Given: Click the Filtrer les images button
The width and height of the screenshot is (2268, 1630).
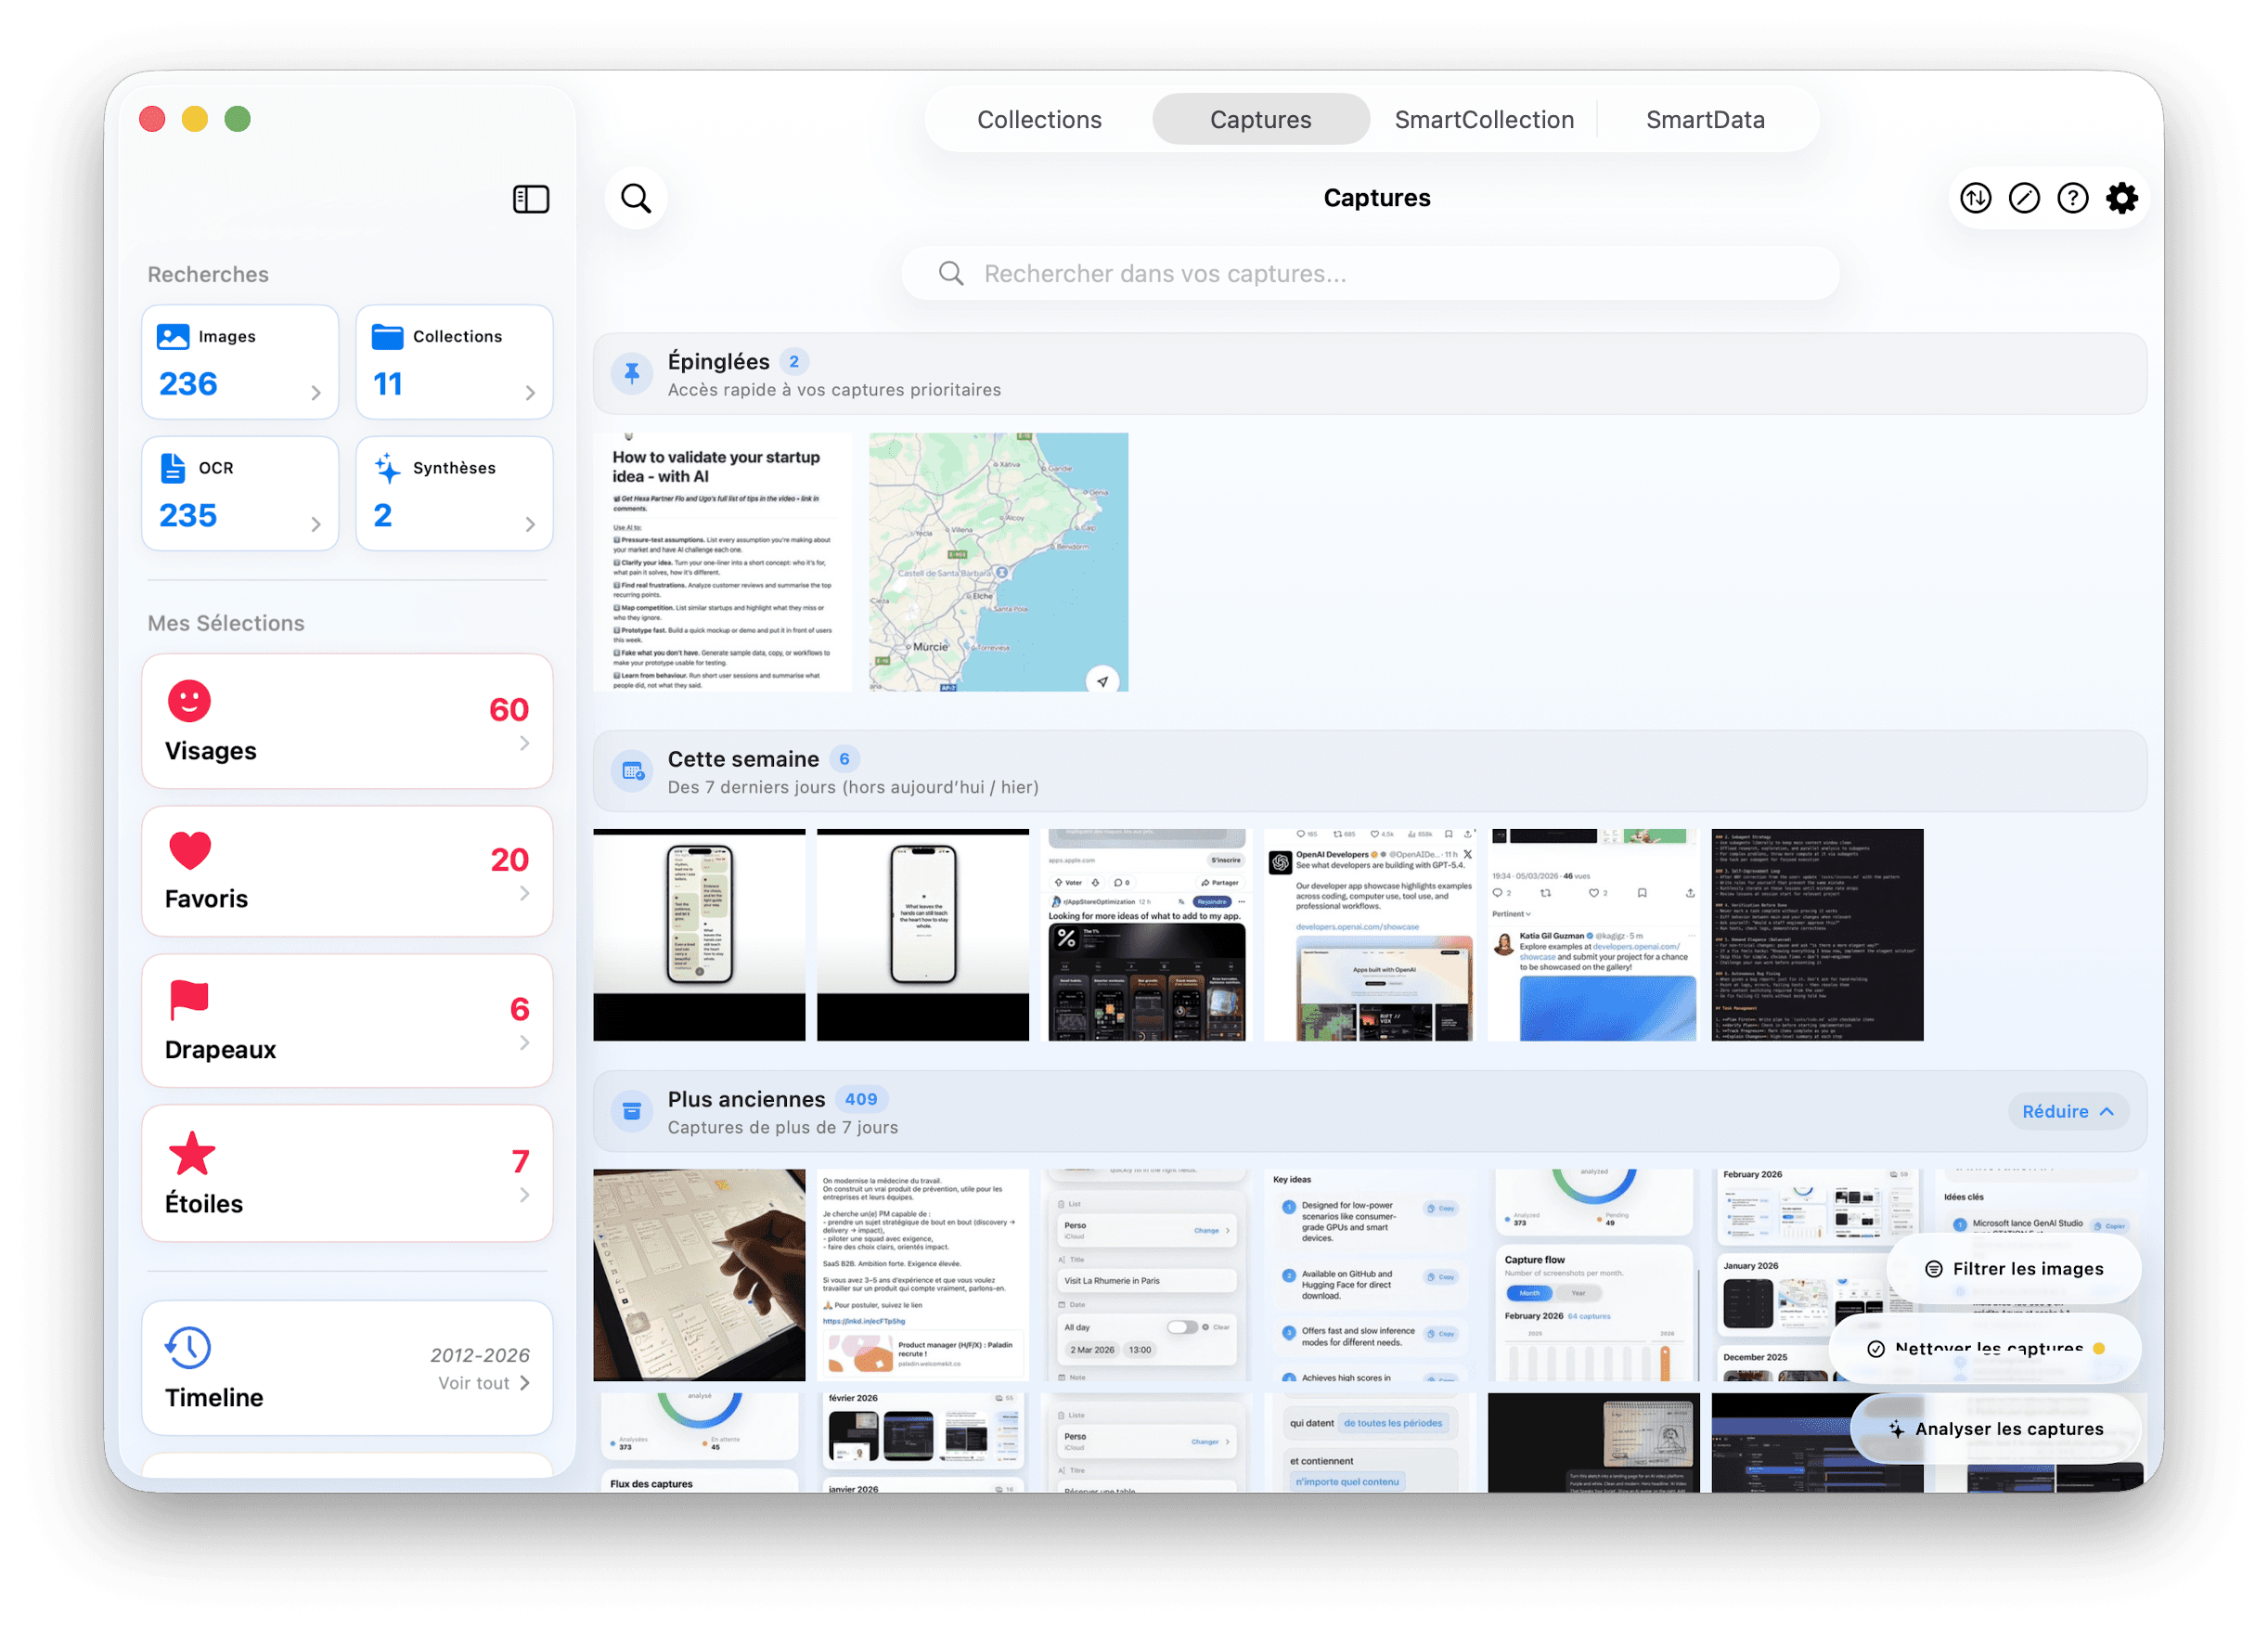Looking at the screenshot, I should (x=2014, y=1268).
